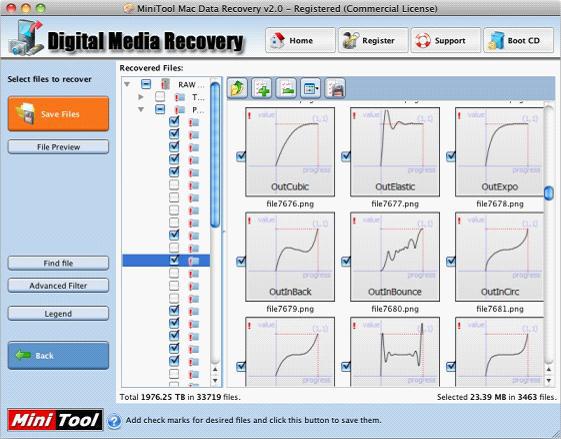The height and width of the screenshot is (439, 561).
Task: Click Save Files button
Action: (58, 114)
